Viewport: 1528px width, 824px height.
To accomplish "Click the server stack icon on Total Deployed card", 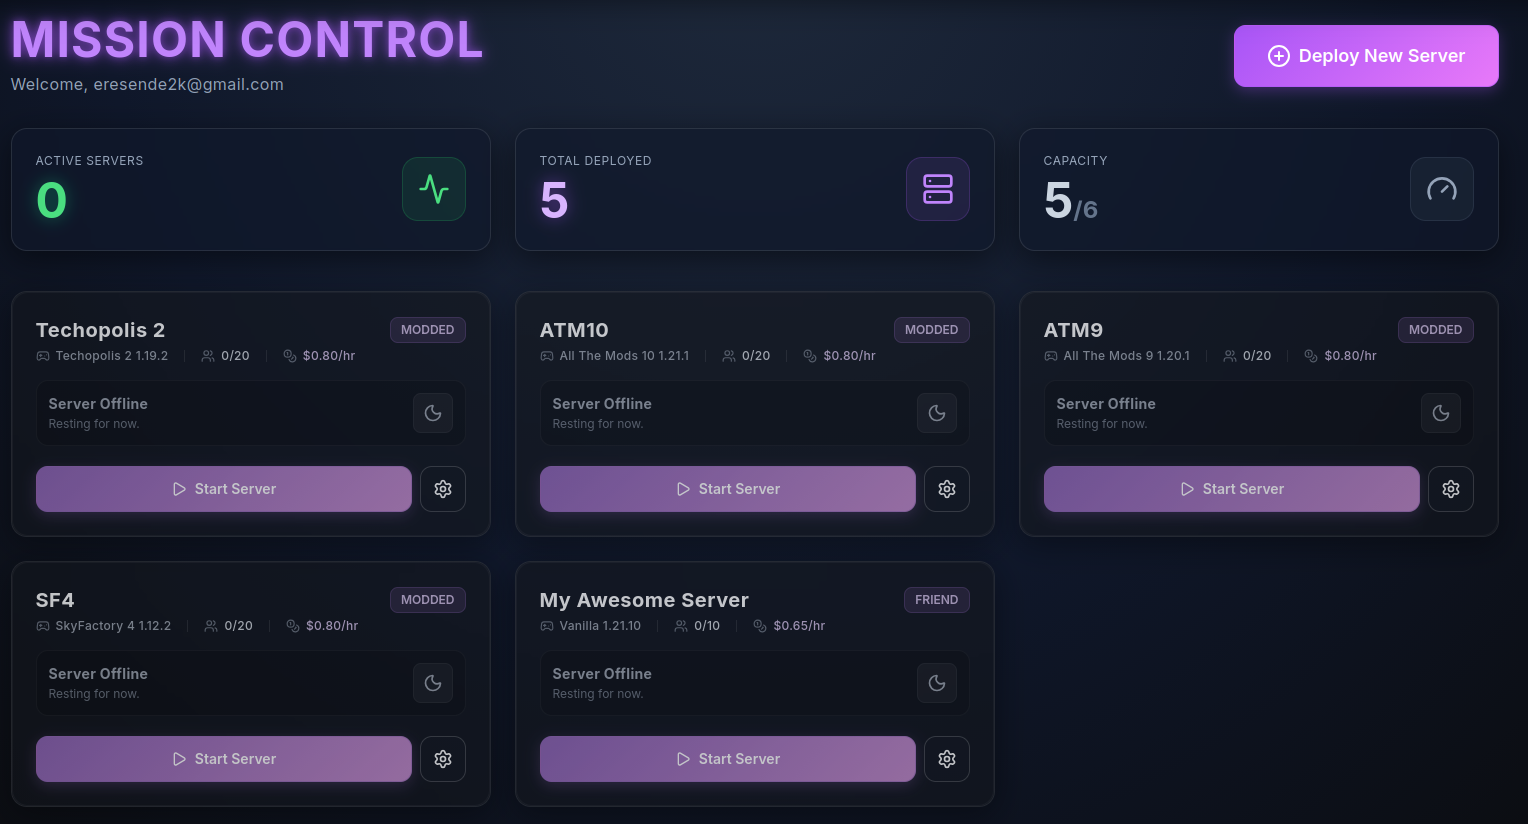I will 937,189.
